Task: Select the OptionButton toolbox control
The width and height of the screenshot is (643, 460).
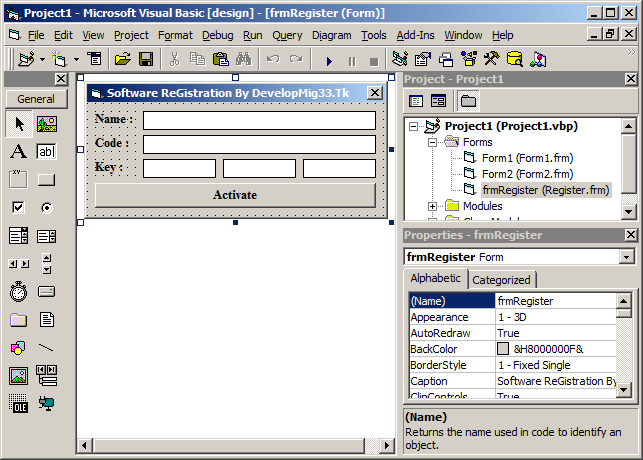Action: (47, 207)
